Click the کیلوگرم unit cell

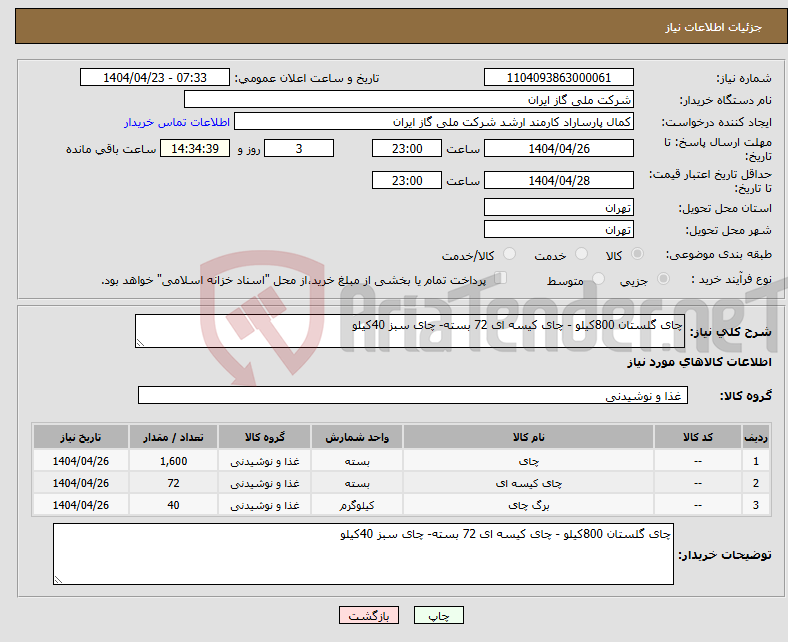click(x=357, y=505)
